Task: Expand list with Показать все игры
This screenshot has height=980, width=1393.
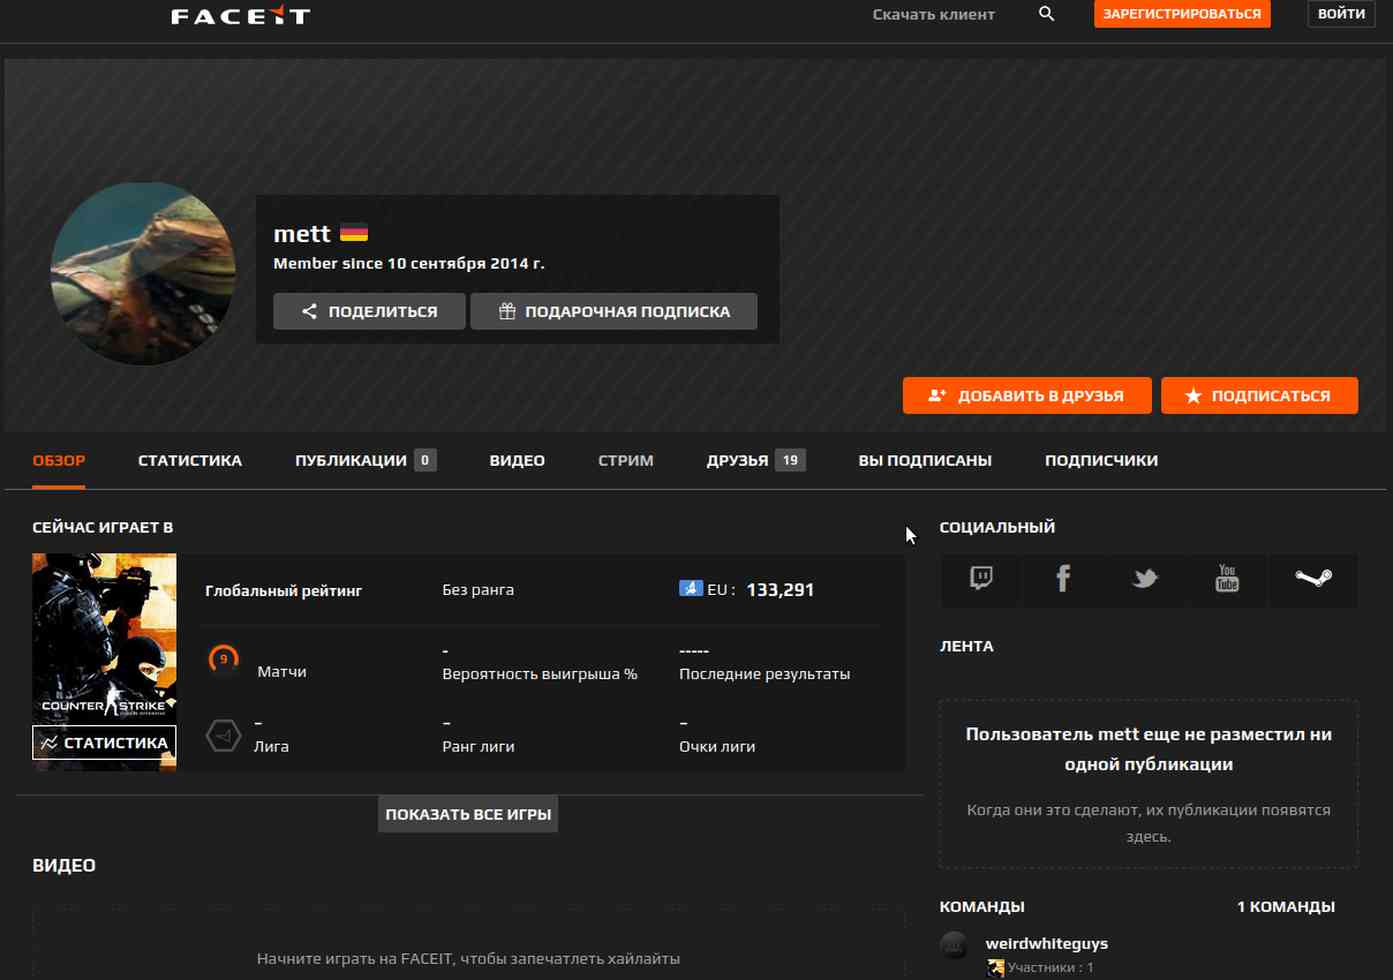Action: click(468, 814)
